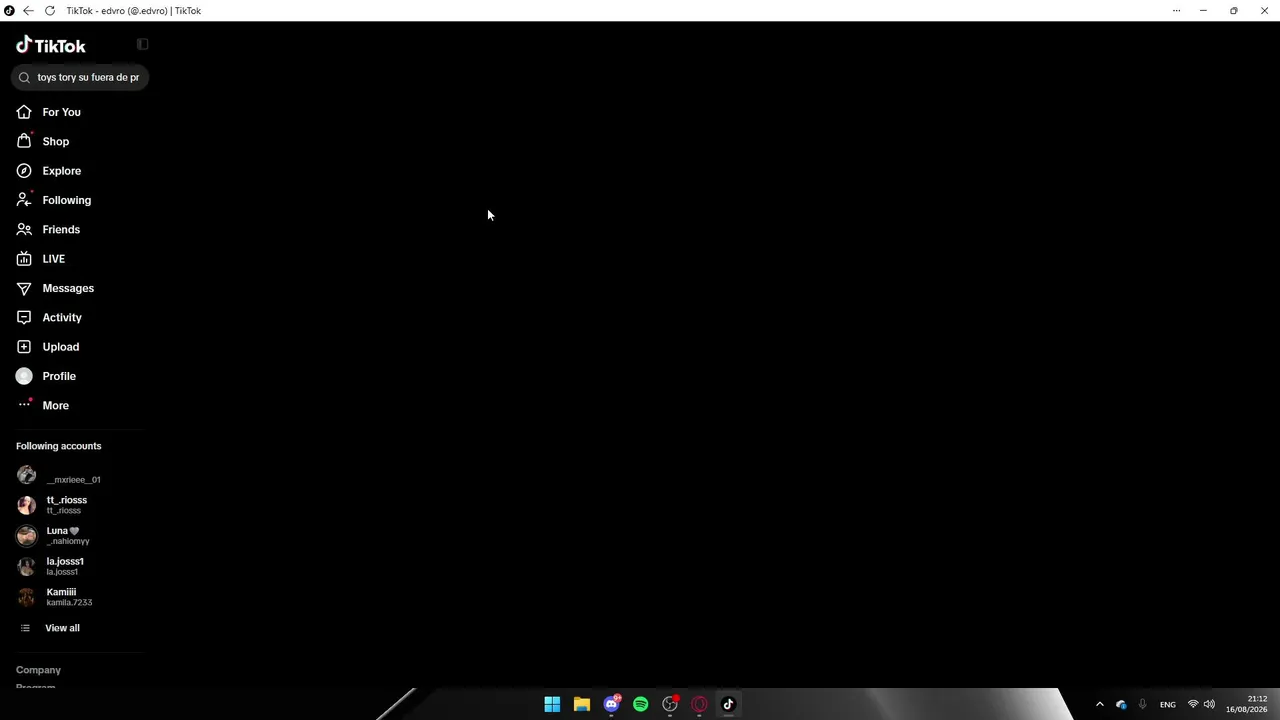
Task: Open Kamiiii's account (kamila.7233)
Action: click(69, 597)
